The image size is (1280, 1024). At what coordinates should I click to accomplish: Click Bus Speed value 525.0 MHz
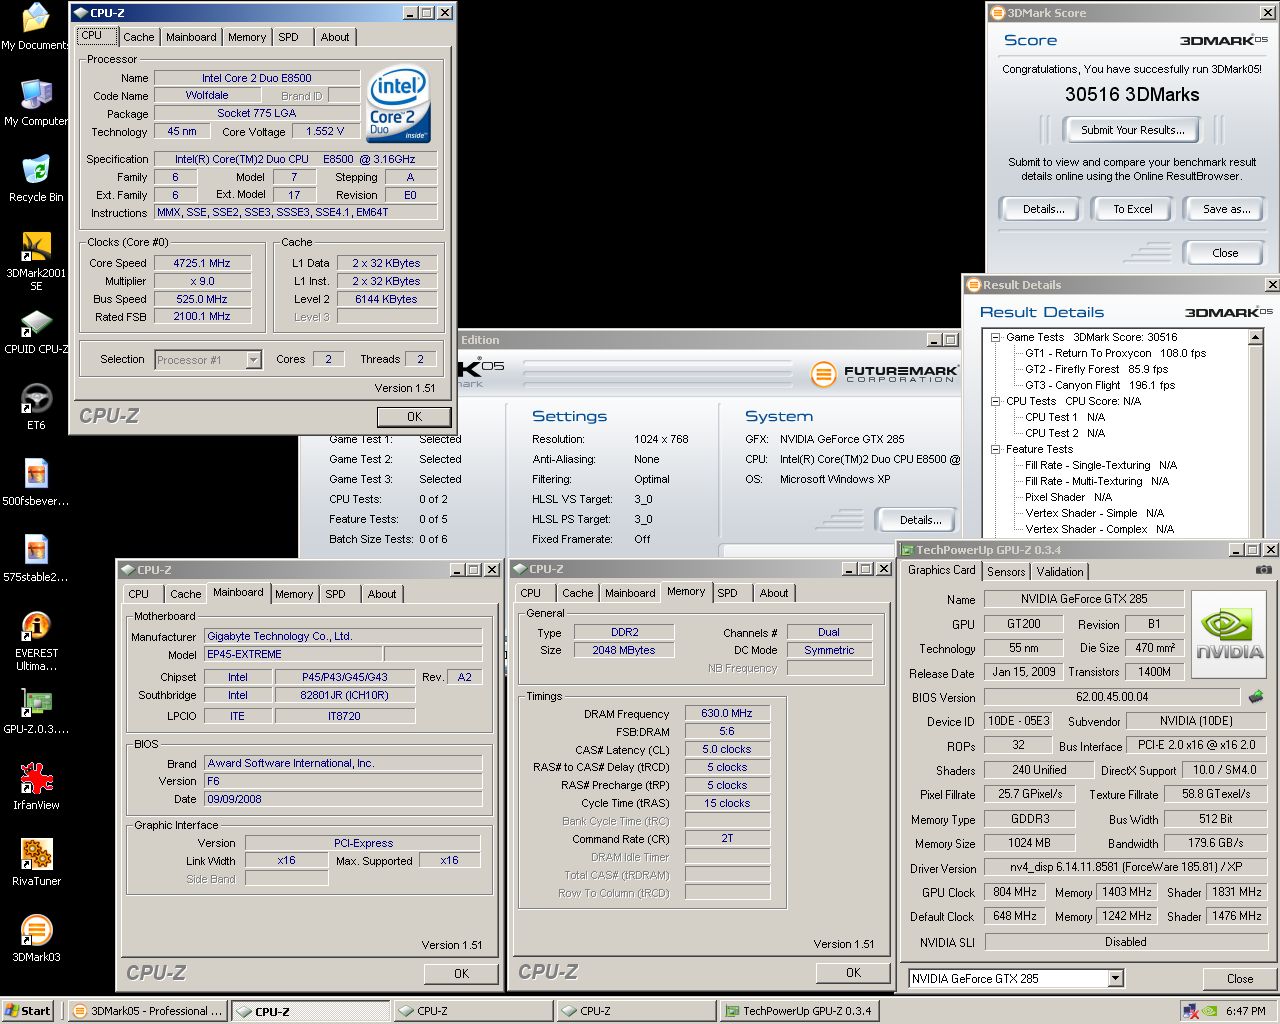coord(202,299)
